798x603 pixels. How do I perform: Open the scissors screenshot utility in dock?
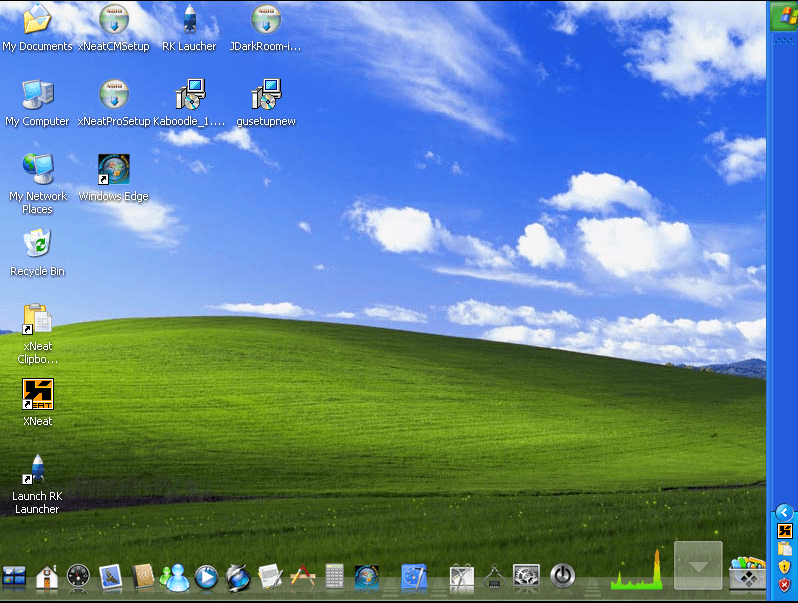point(462,578)
